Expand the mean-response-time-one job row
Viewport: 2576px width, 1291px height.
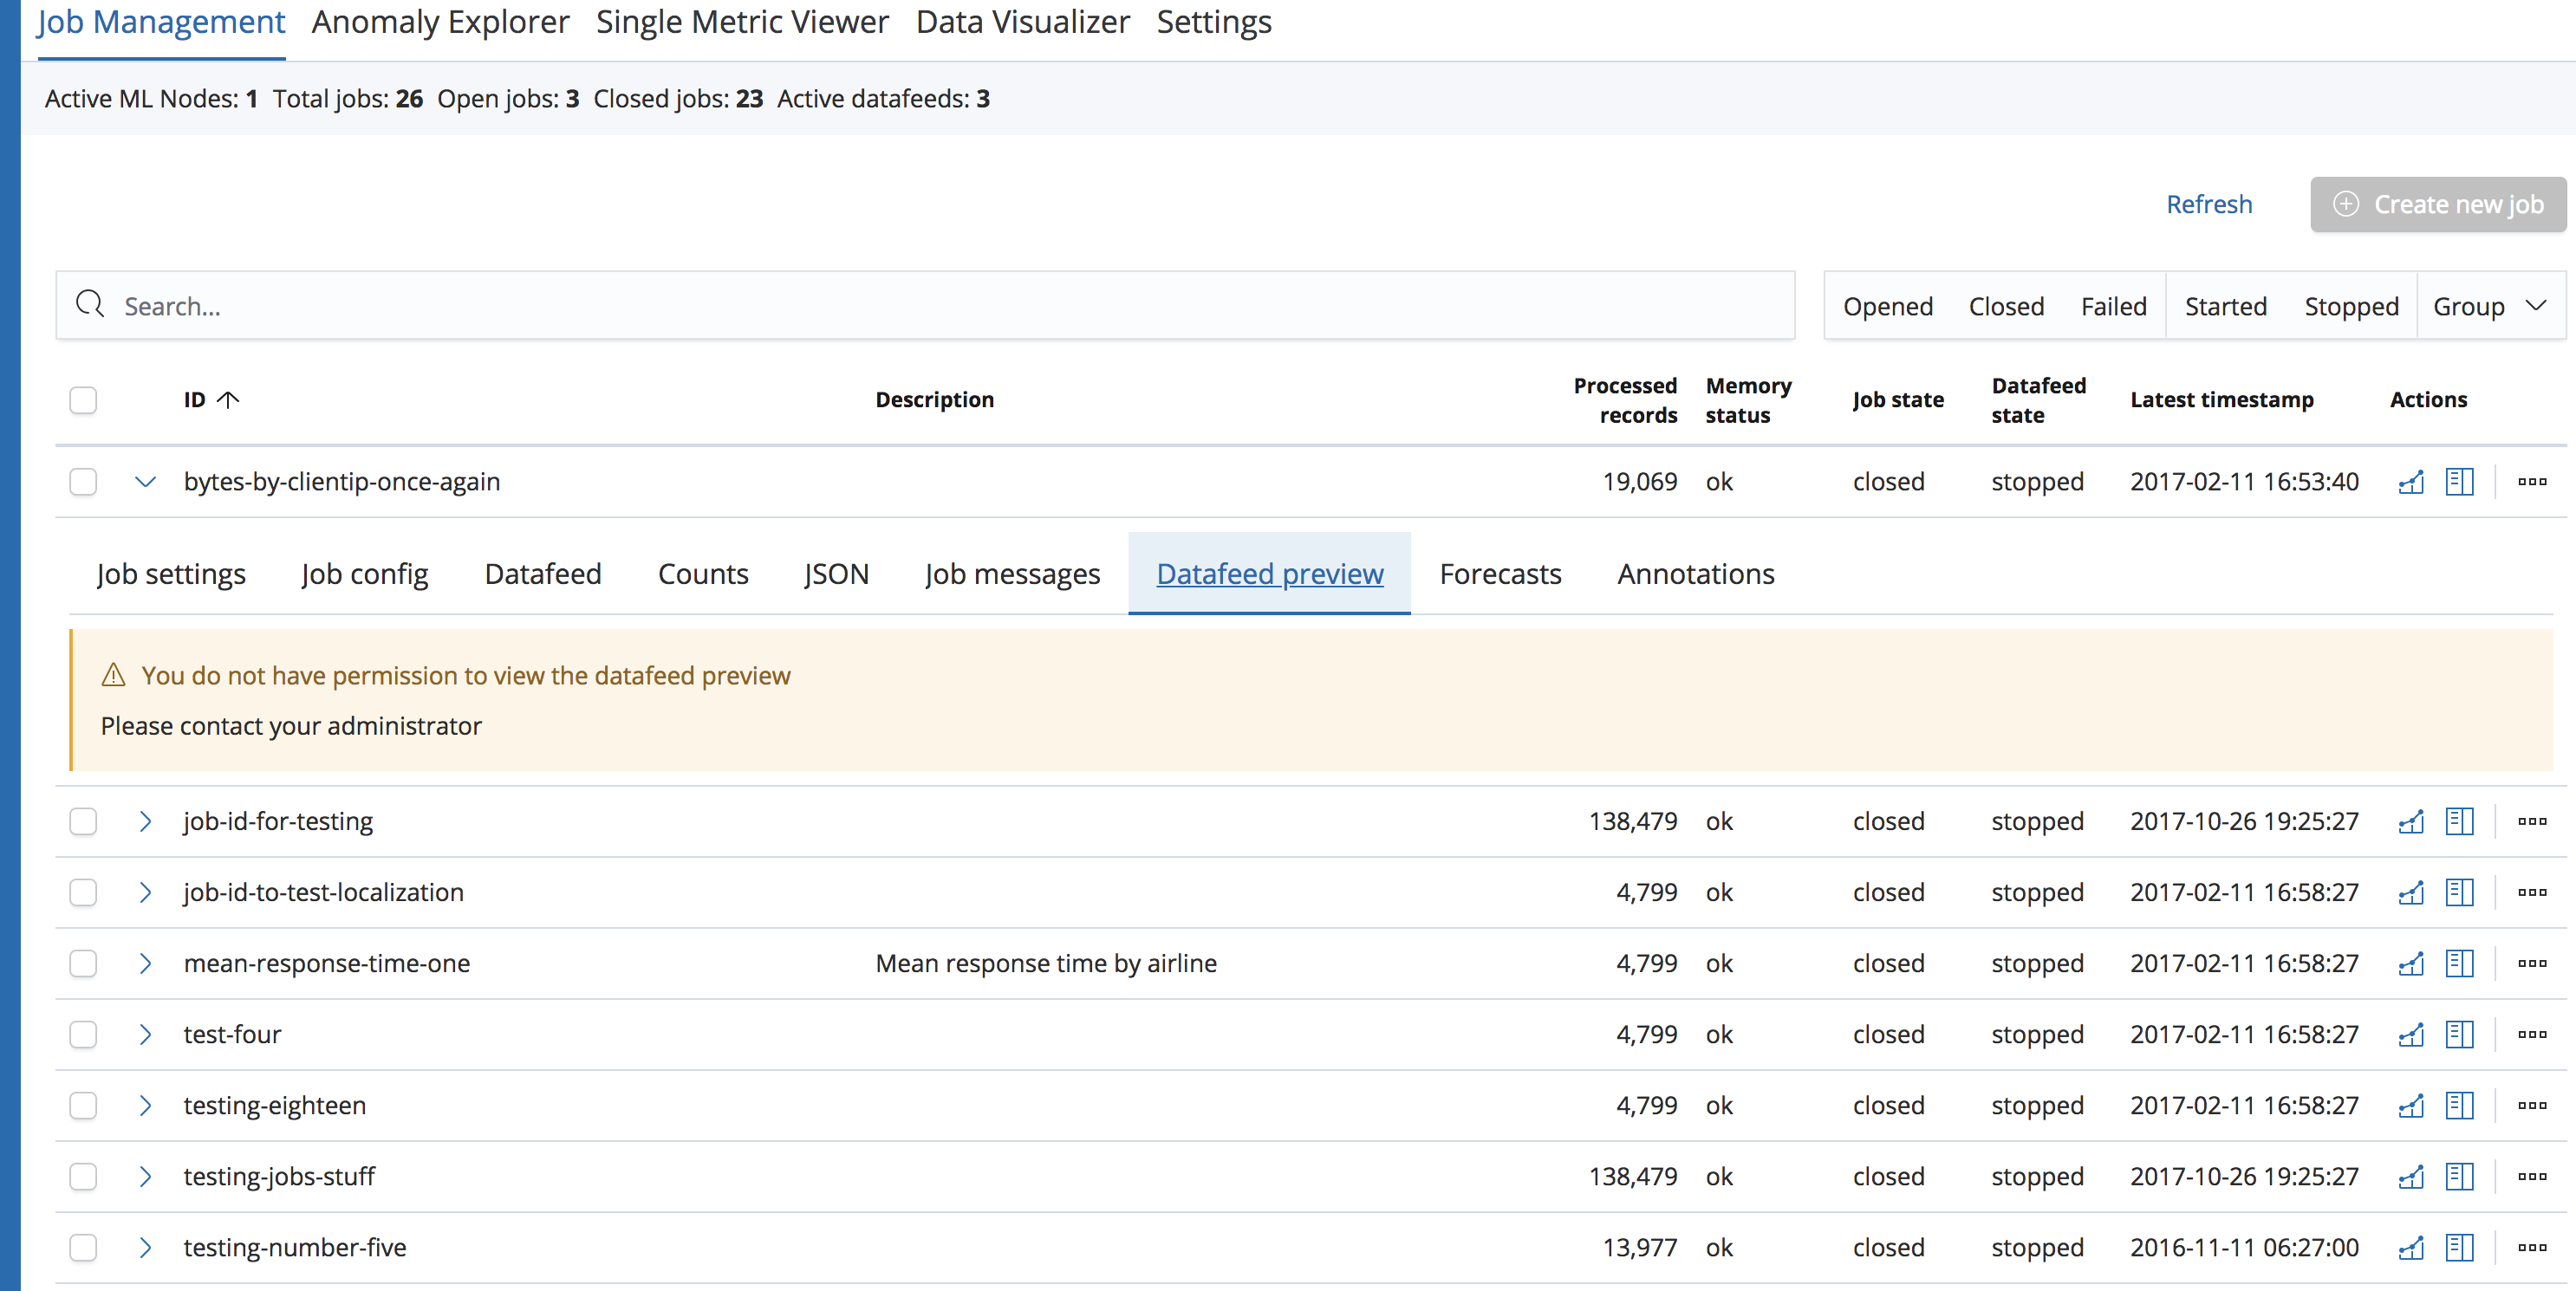[145, 964]
